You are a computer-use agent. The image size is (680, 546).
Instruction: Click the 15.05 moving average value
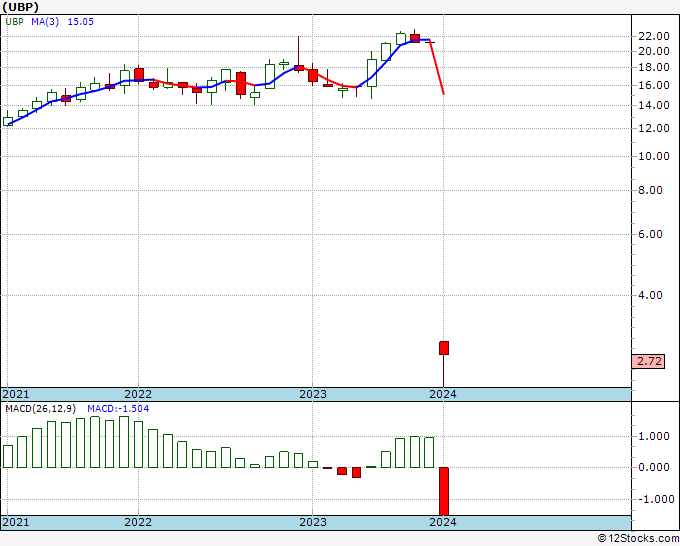pos(81,22)
